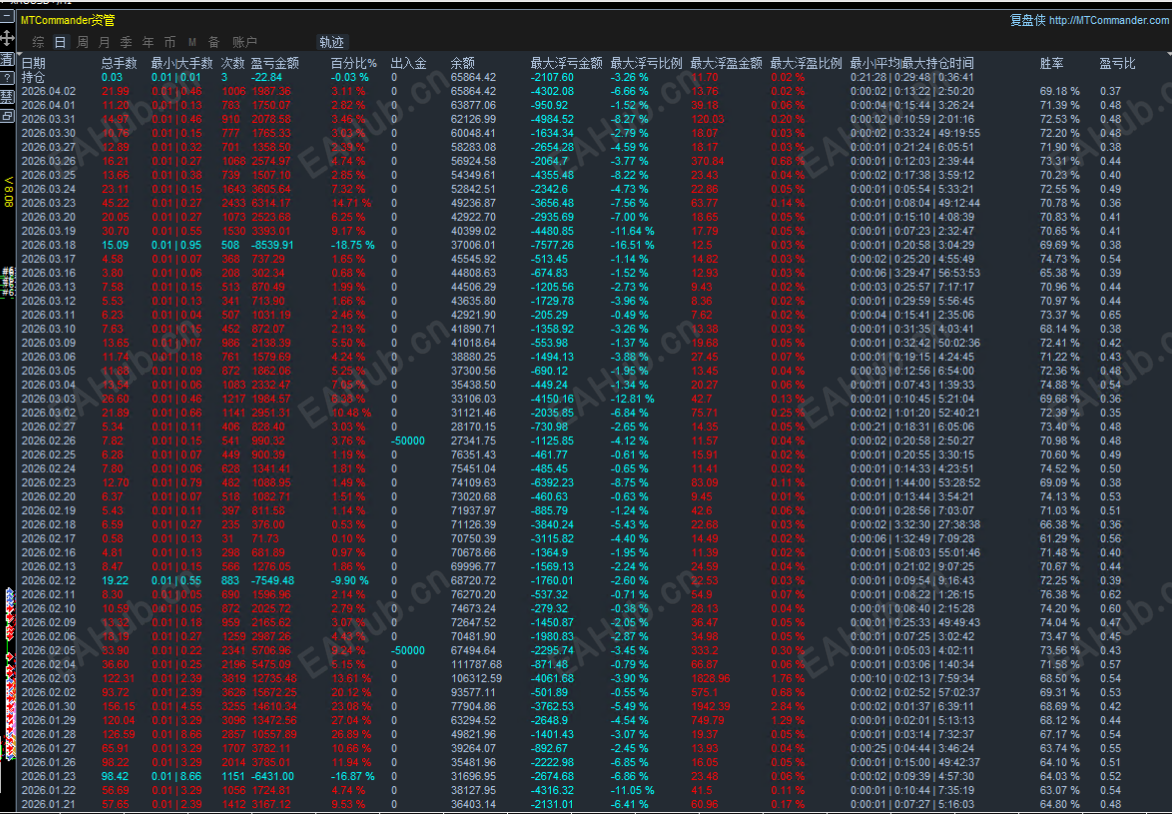Screen dimensions: 1172x814
Task: Click the -50000 withdrawal on 2026.02.26
Action: (x=407, y=441)
